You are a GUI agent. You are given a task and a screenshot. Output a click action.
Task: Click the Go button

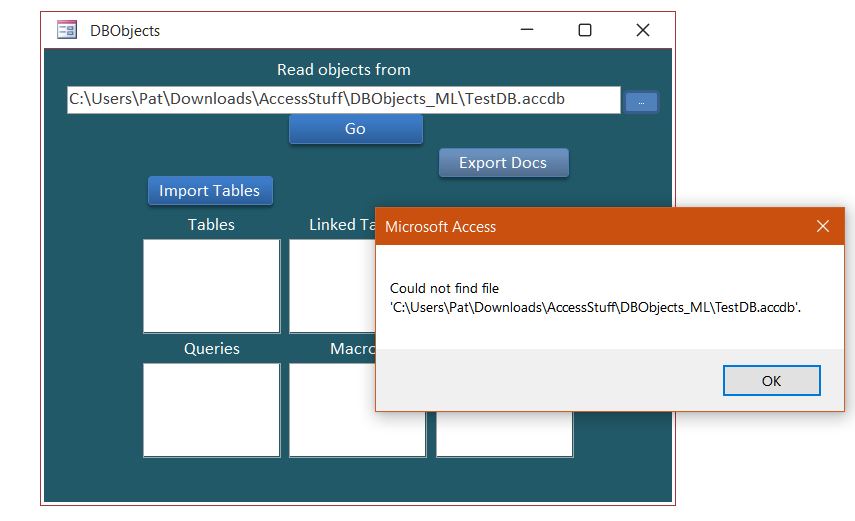[x=356, y=129]
